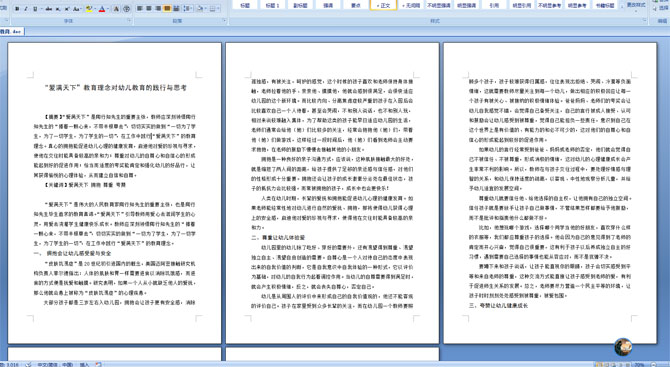Align the paragraph text to center

pos(149,9)
